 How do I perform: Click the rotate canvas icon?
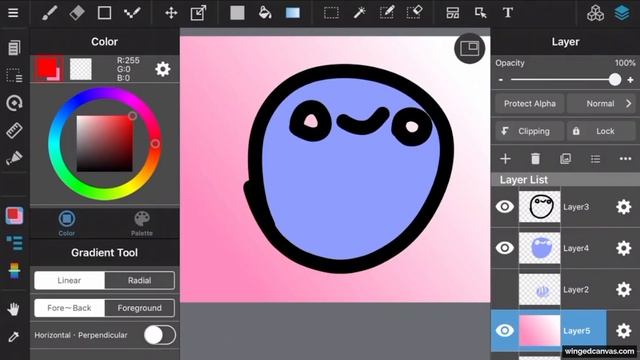(14, 103)
